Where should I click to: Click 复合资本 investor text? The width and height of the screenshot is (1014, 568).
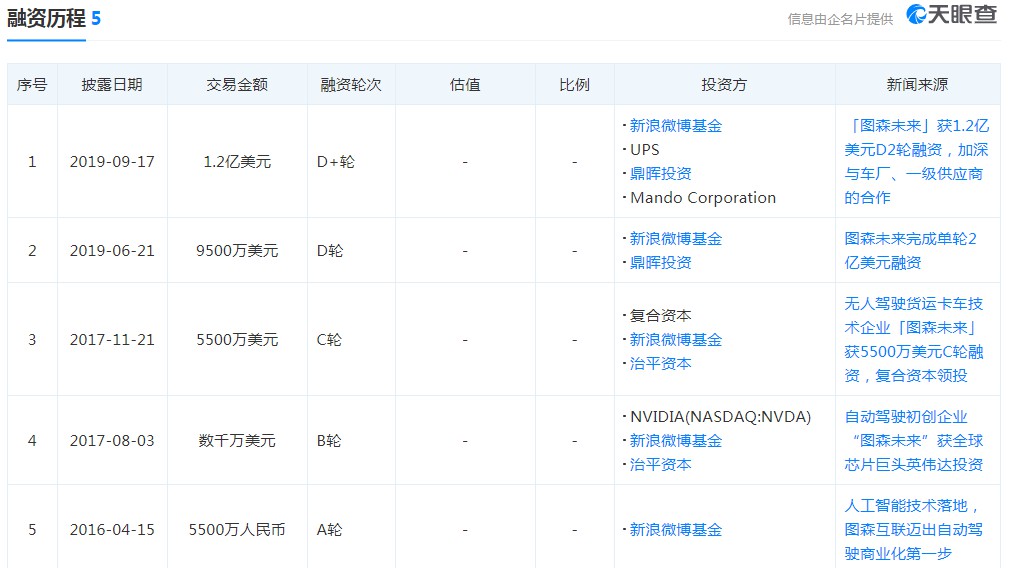click(660, 316)
